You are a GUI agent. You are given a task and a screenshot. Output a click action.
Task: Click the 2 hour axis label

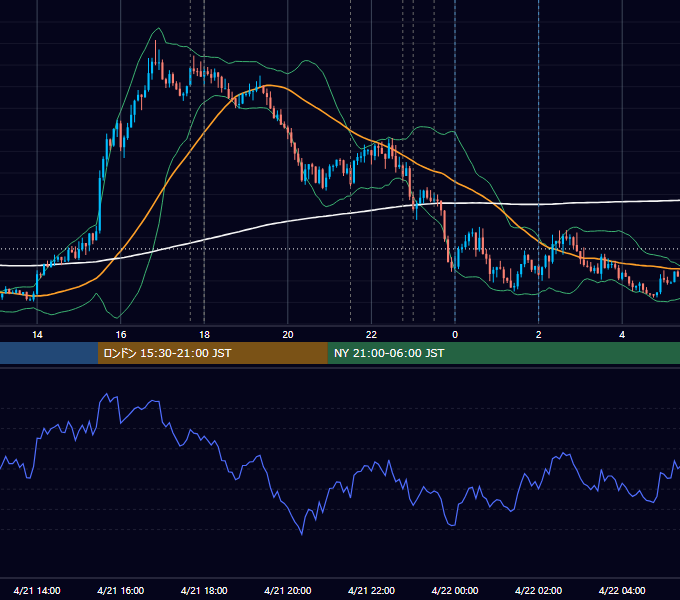[539, 335]
